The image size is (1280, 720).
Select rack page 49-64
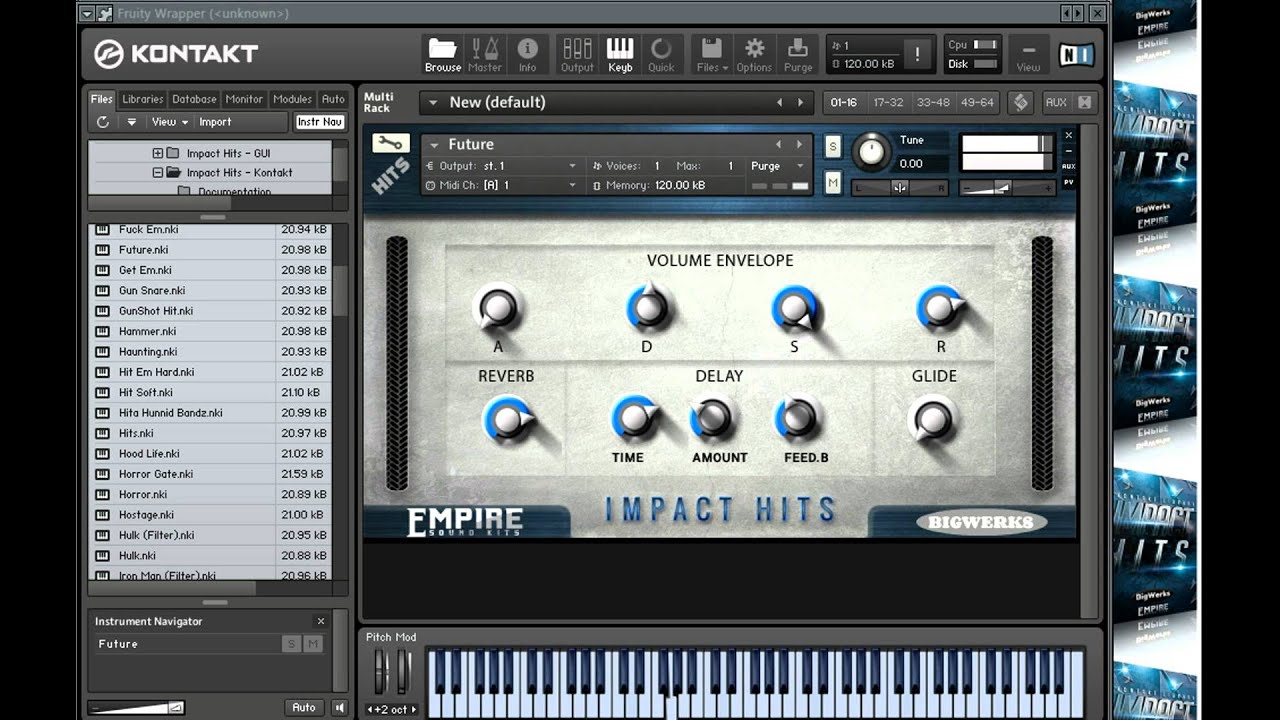coord(977,102)
